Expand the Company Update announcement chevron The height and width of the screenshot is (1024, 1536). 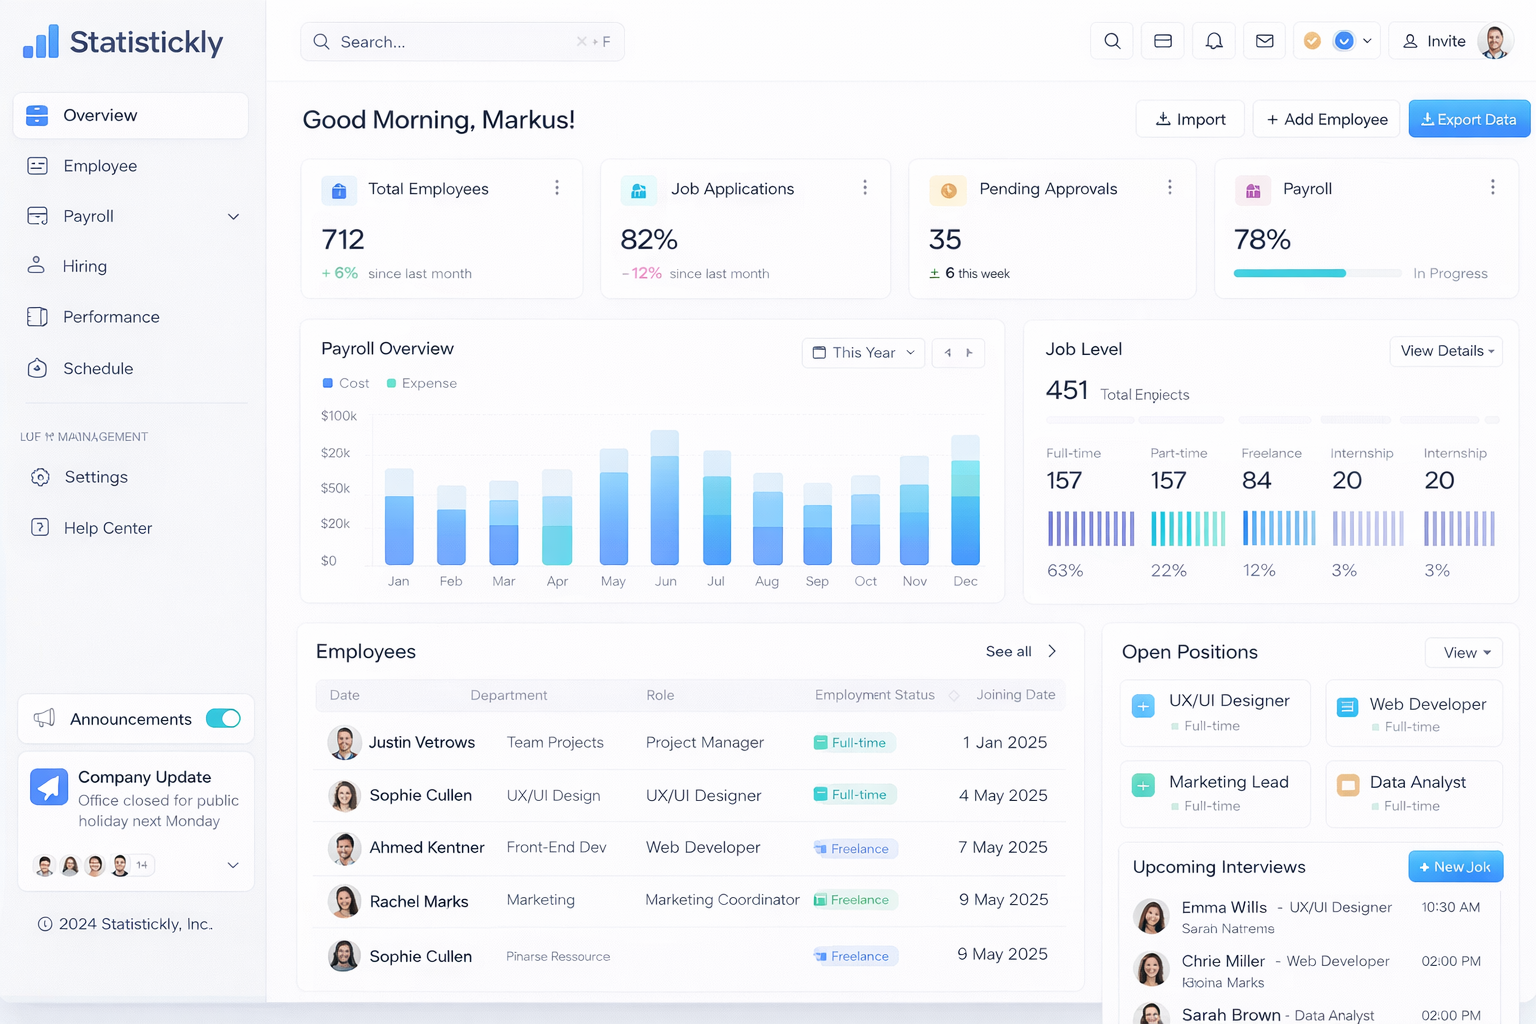tap(233, 865)
